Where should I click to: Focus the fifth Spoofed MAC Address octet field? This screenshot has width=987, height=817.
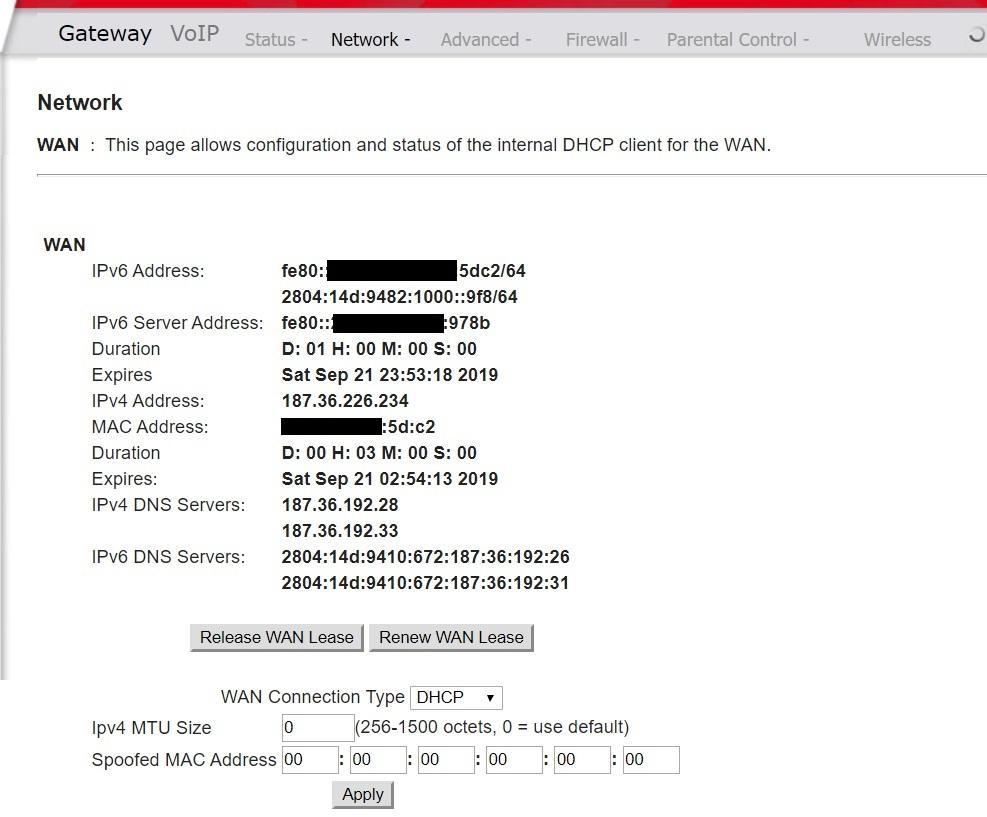tap(582, 760)
